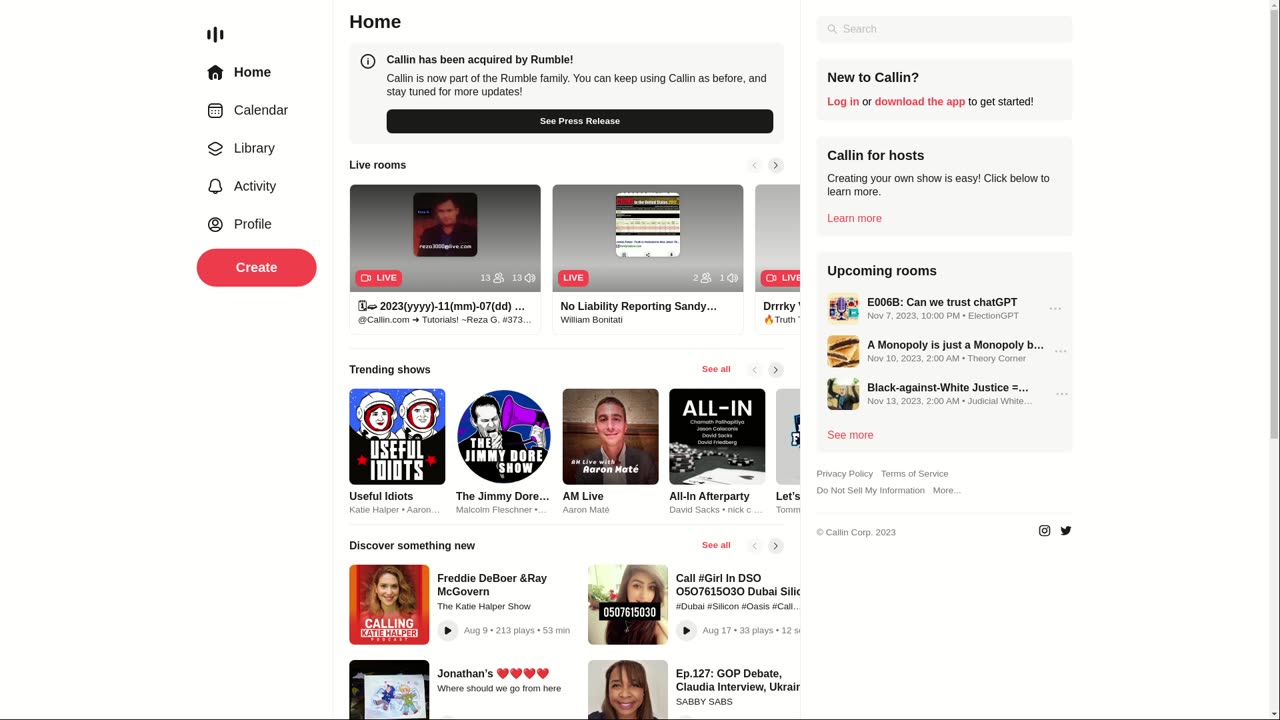Open the Freddie DeBoer &Ray McGovern title
This screenshot has height=720, width=1280.
(x=492, y=585)
